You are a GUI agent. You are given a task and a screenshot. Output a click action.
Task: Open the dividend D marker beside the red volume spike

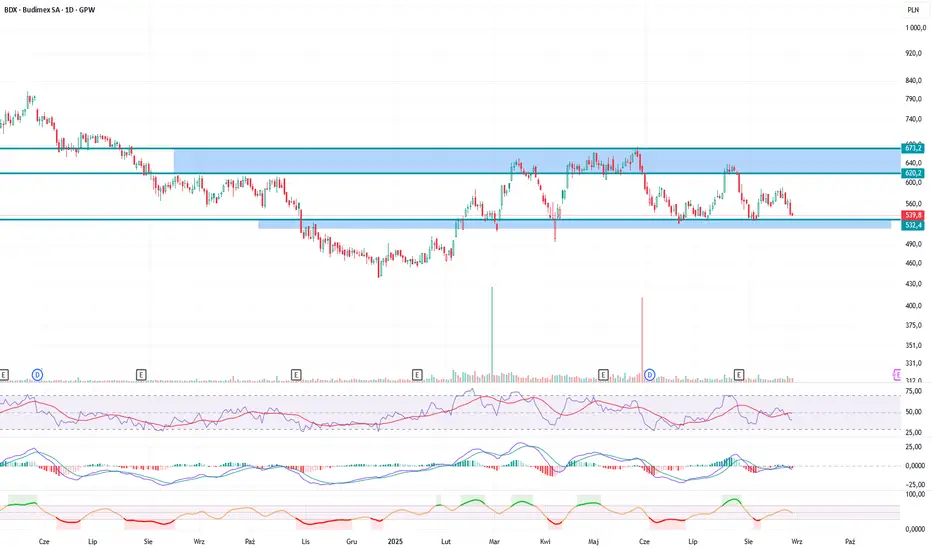(x=650, y=375)
